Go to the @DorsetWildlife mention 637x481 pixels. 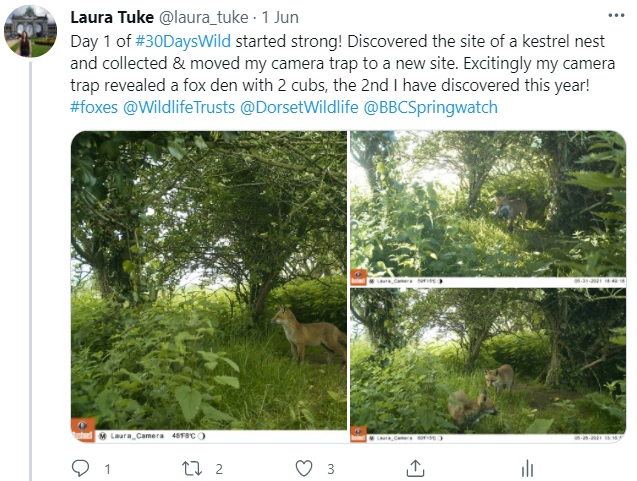[290, 108]
